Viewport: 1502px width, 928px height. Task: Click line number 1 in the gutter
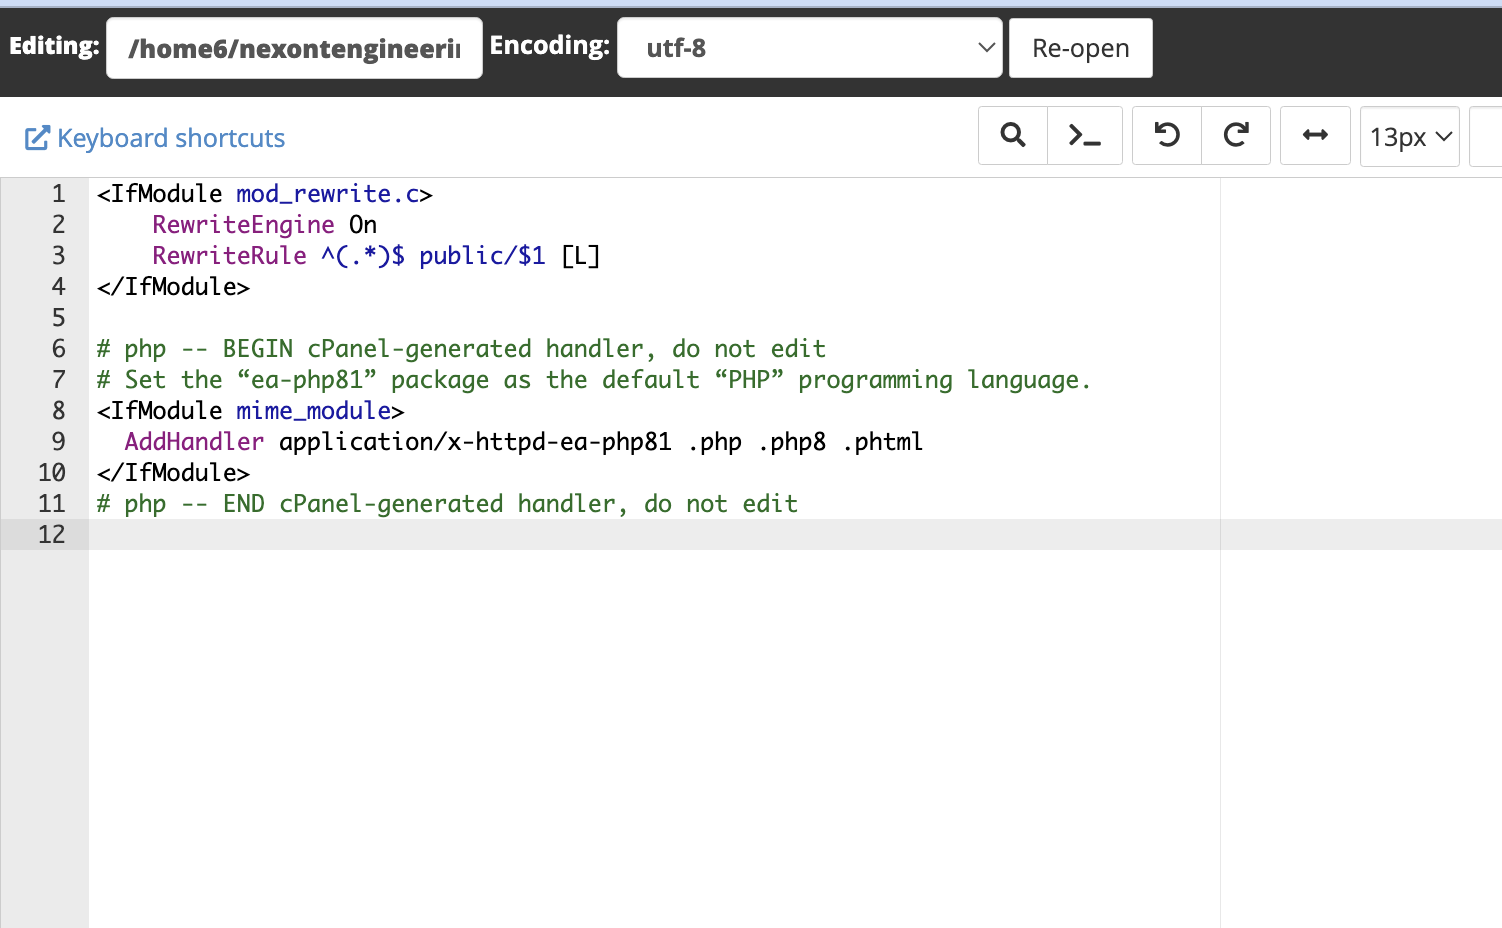58,194
